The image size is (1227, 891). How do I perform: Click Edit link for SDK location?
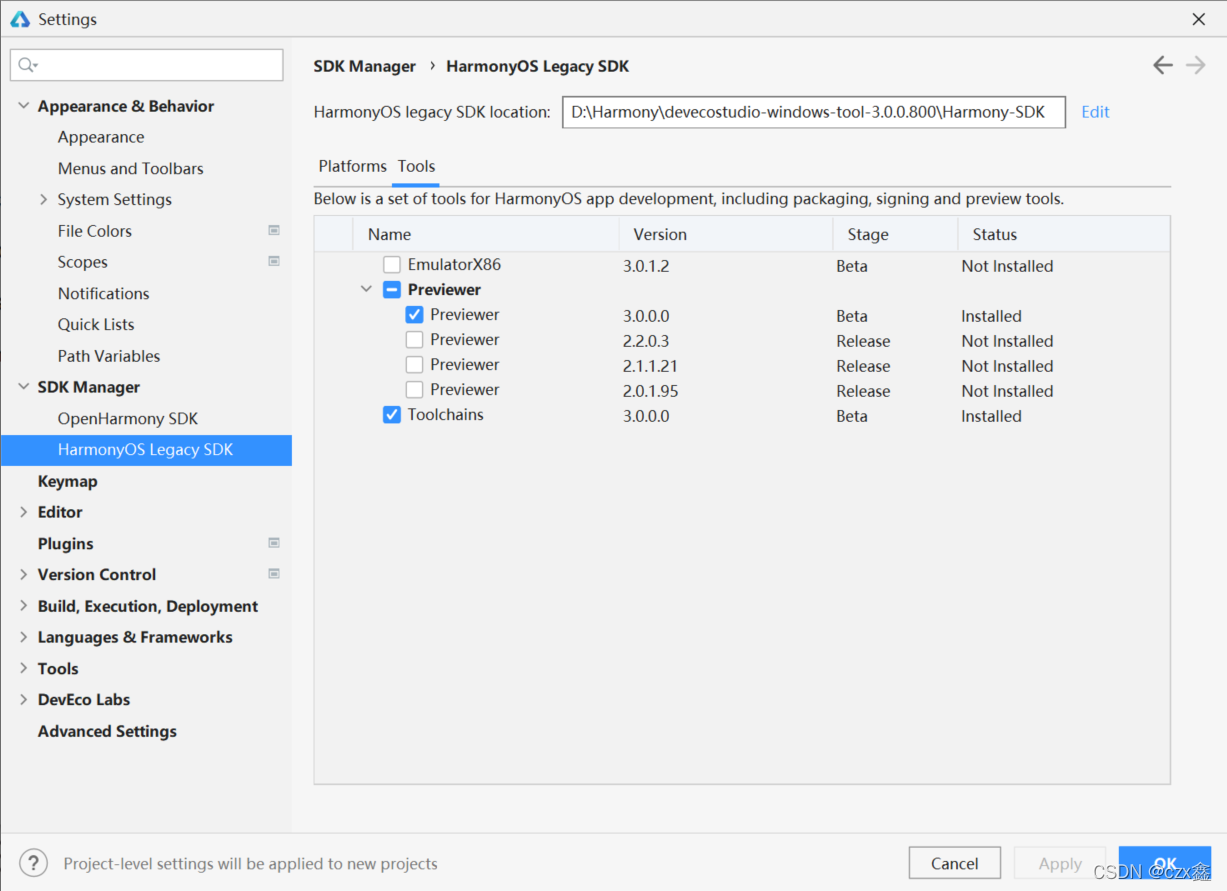1095,112
